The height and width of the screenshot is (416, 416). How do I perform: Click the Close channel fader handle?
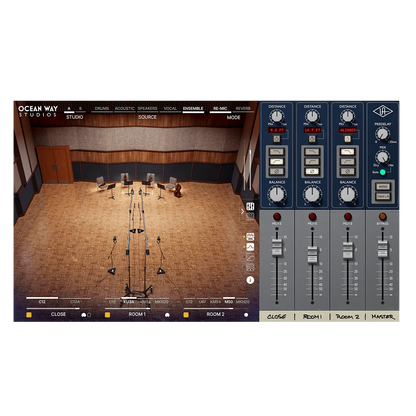(277, 248)
